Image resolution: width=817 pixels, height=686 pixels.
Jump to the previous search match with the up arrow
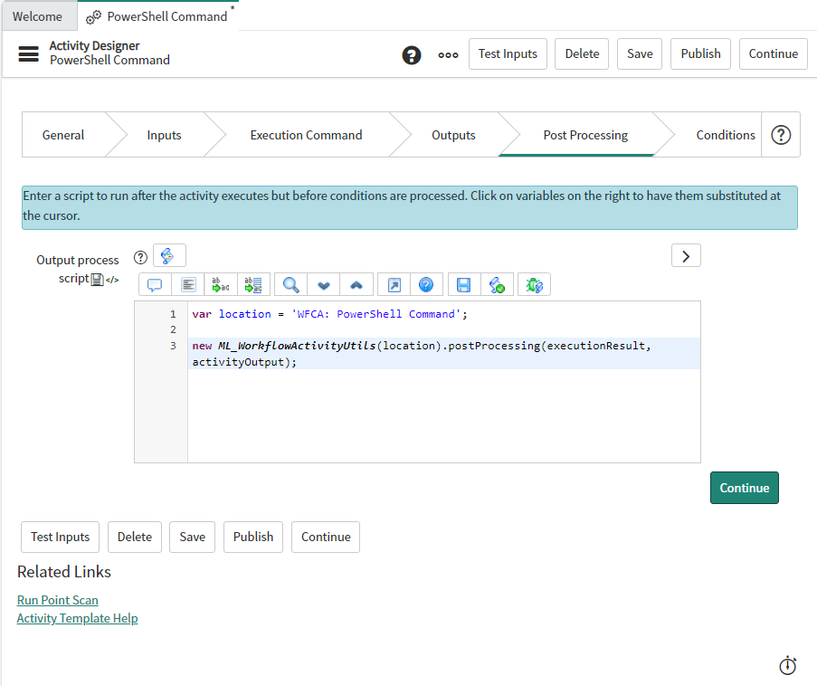356,285
